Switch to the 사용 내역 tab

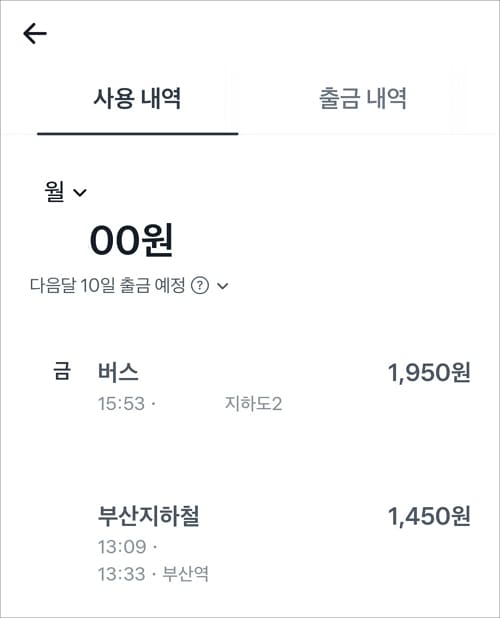138,99
